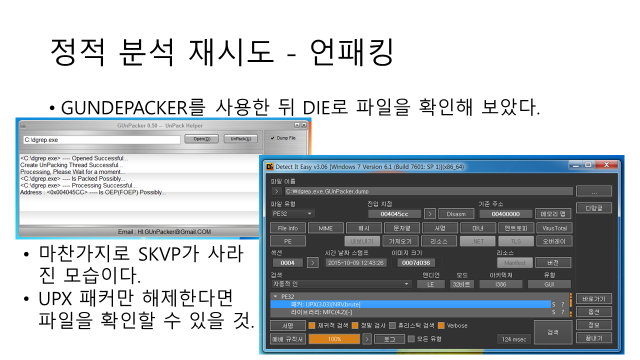Screen dimensions: 640x360
Task: Click the ? icon on the UPX packer row
Action: coord(562,304)
